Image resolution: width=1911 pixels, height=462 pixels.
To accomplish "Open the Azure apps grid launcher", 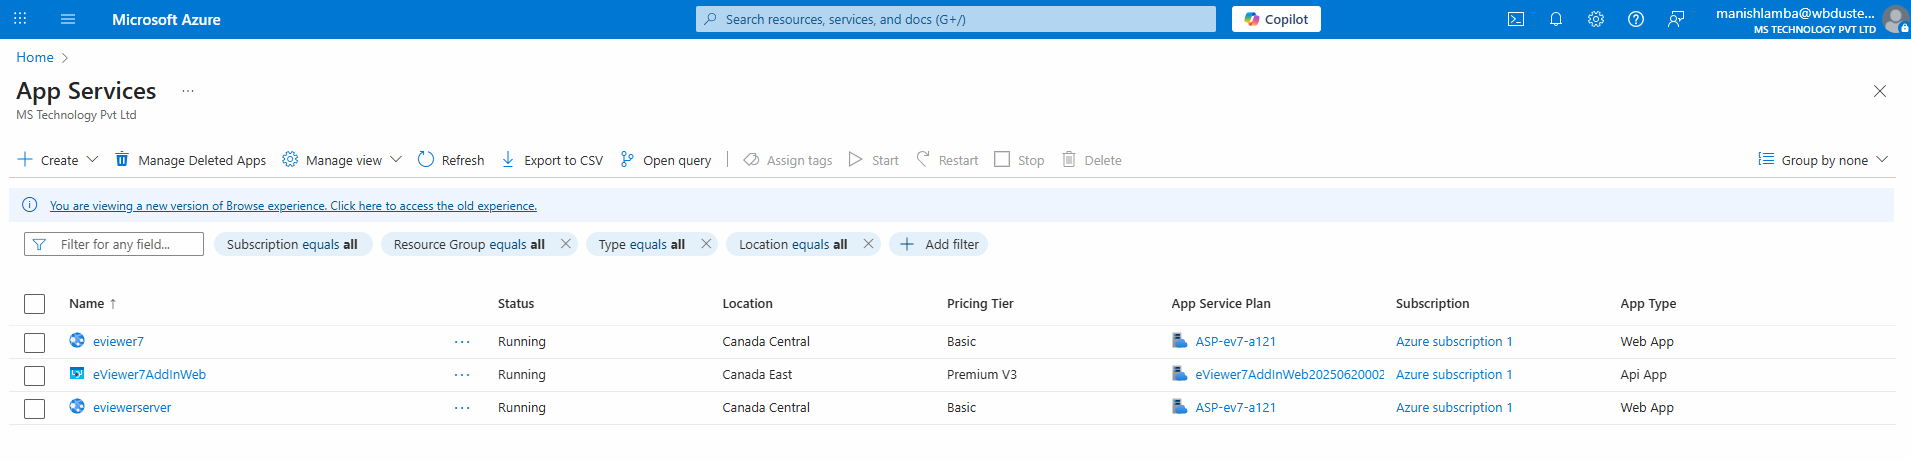I will 20,19.
